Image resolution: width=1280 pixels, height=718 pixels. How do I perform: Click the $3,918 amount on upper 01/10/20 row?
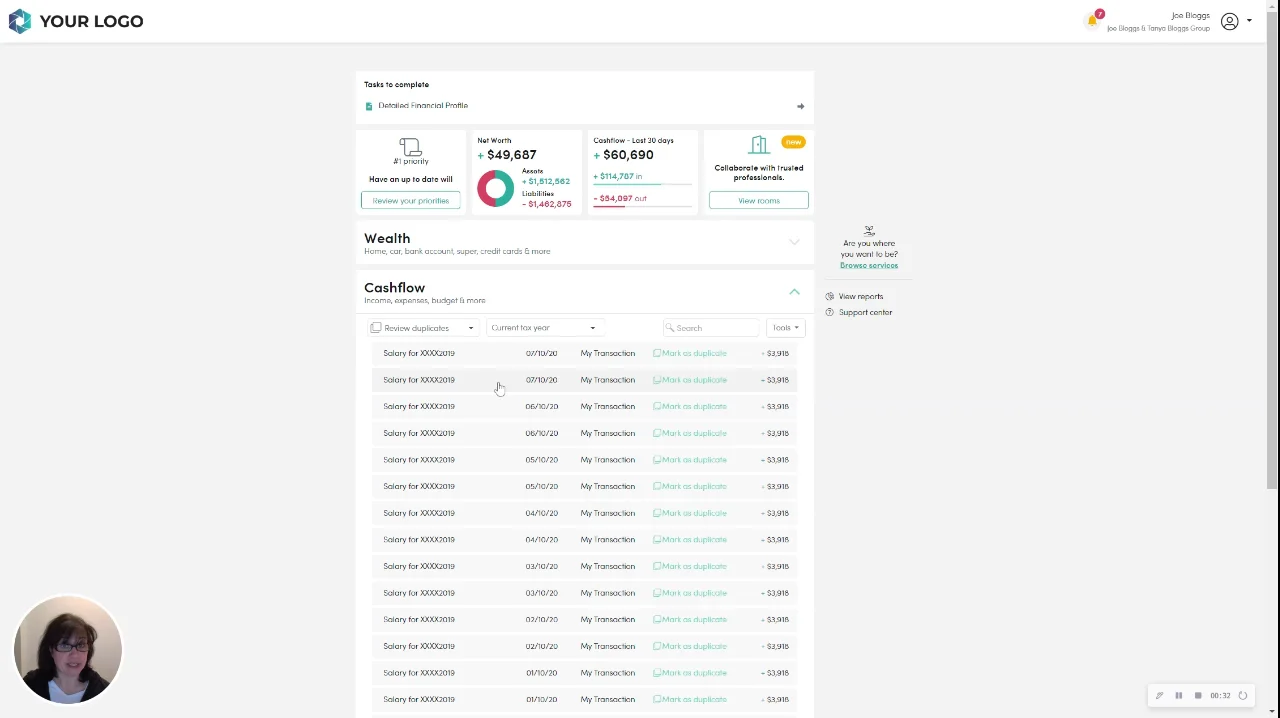(x=775, y=673)
